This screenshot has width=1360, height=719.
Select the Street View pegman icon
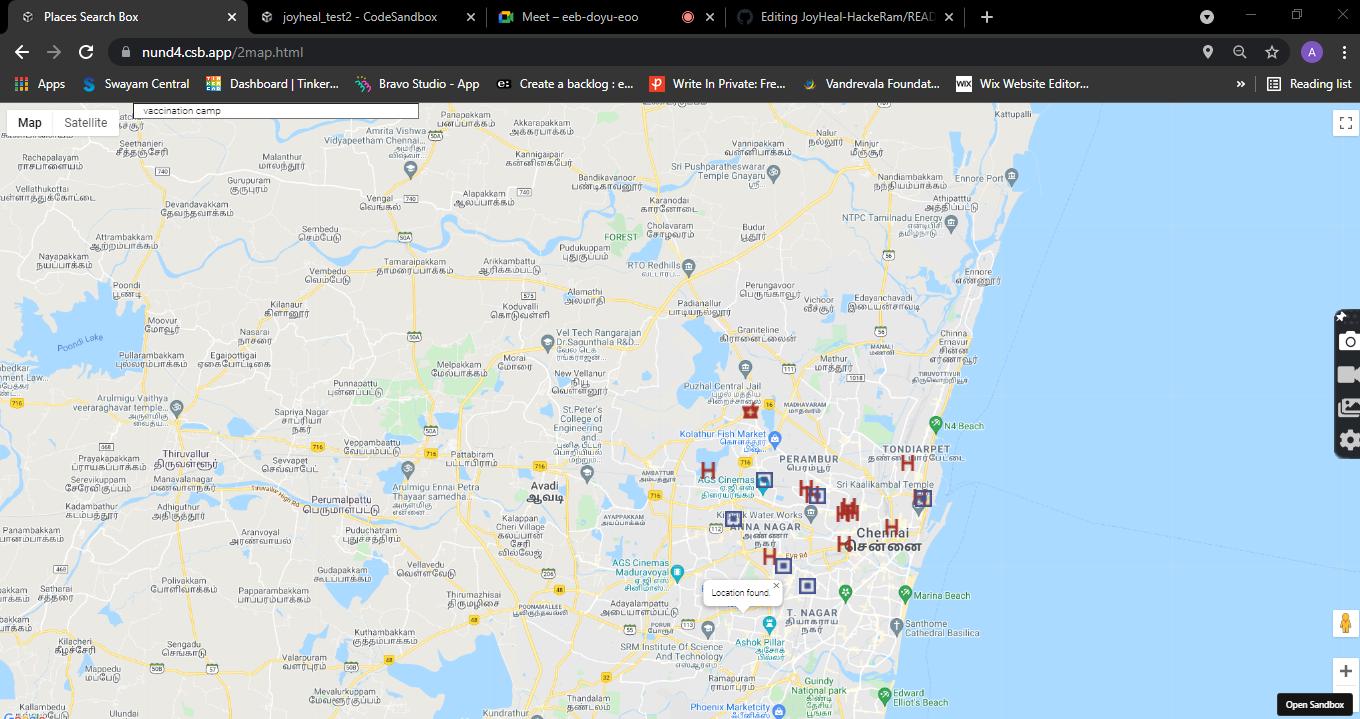(1345, 624)
